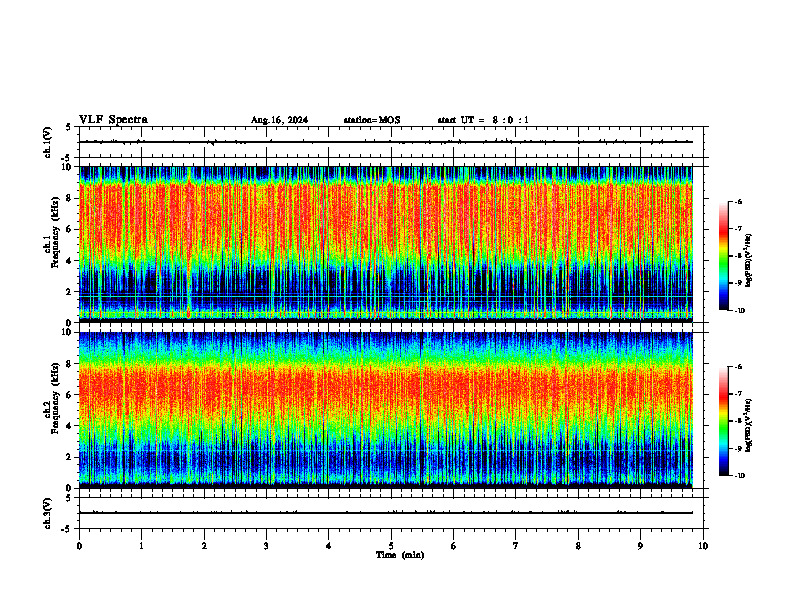The image size is (792, 612).
Task: Click the "-10" label on ch.2 colorbar
Action: pos(739,476)
